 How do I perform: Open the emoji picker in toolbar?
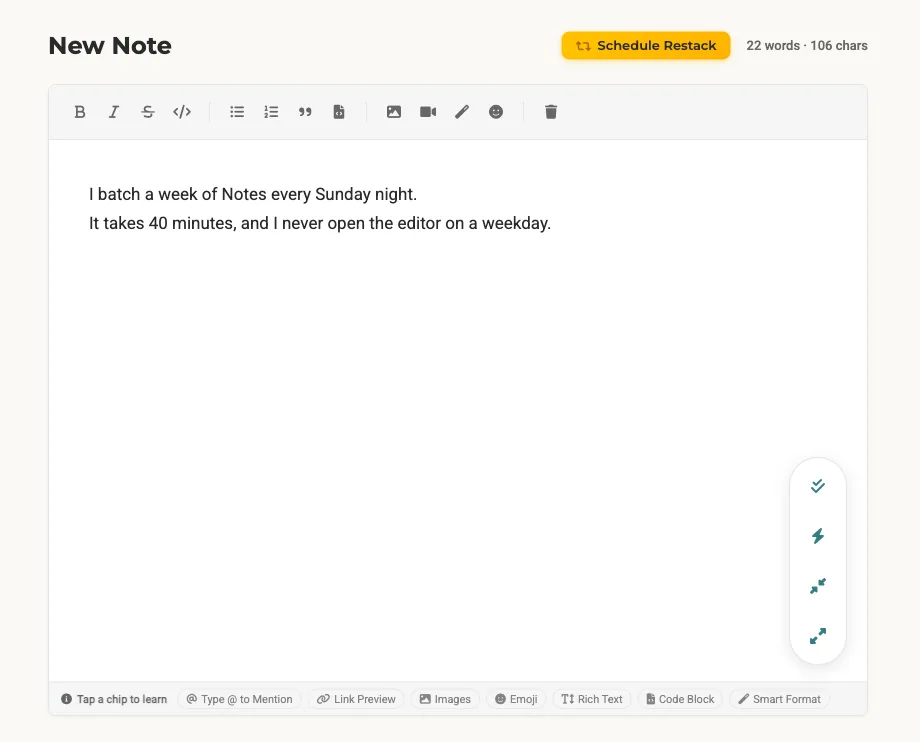point(496,112)
